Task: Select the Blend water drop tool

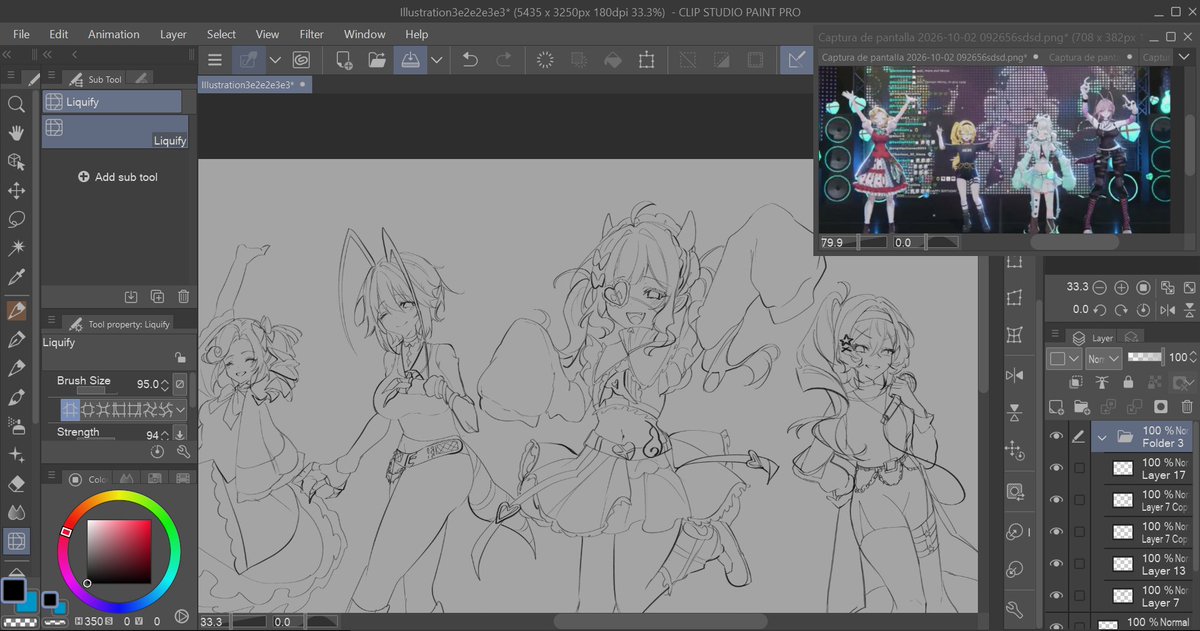Action: (x=16, y=512)
